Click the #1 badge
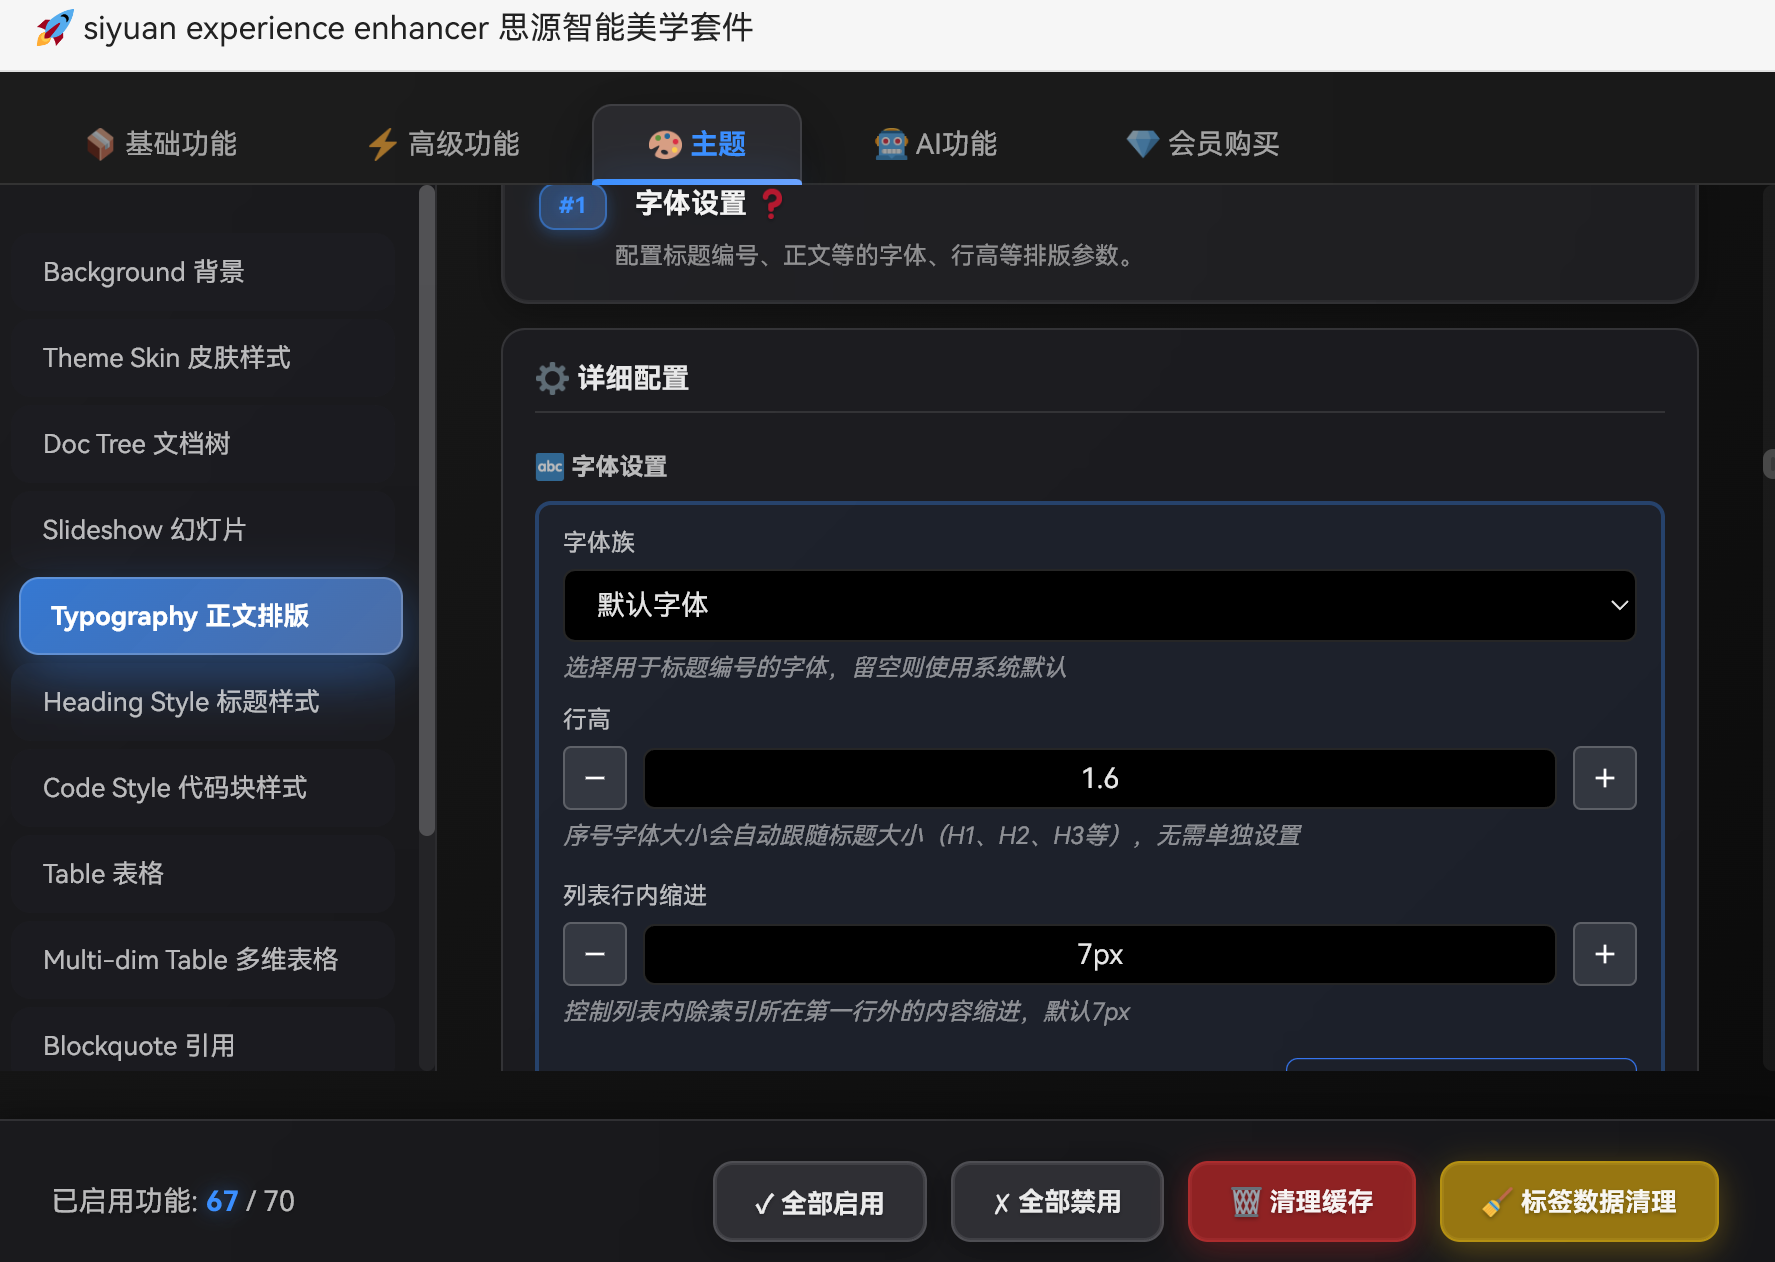The image size is (1775, 1262). 573,206
